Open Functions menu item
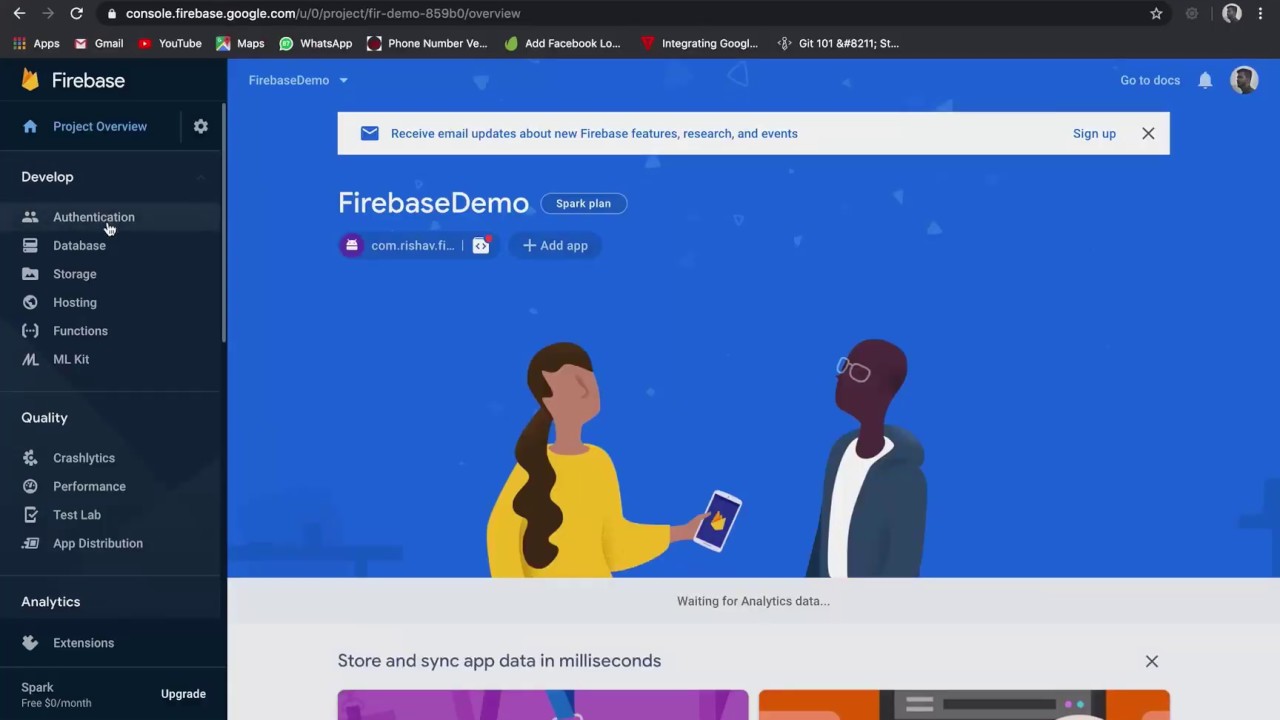The height and width of the screenshot is (720, 1280). pos(80,331)
